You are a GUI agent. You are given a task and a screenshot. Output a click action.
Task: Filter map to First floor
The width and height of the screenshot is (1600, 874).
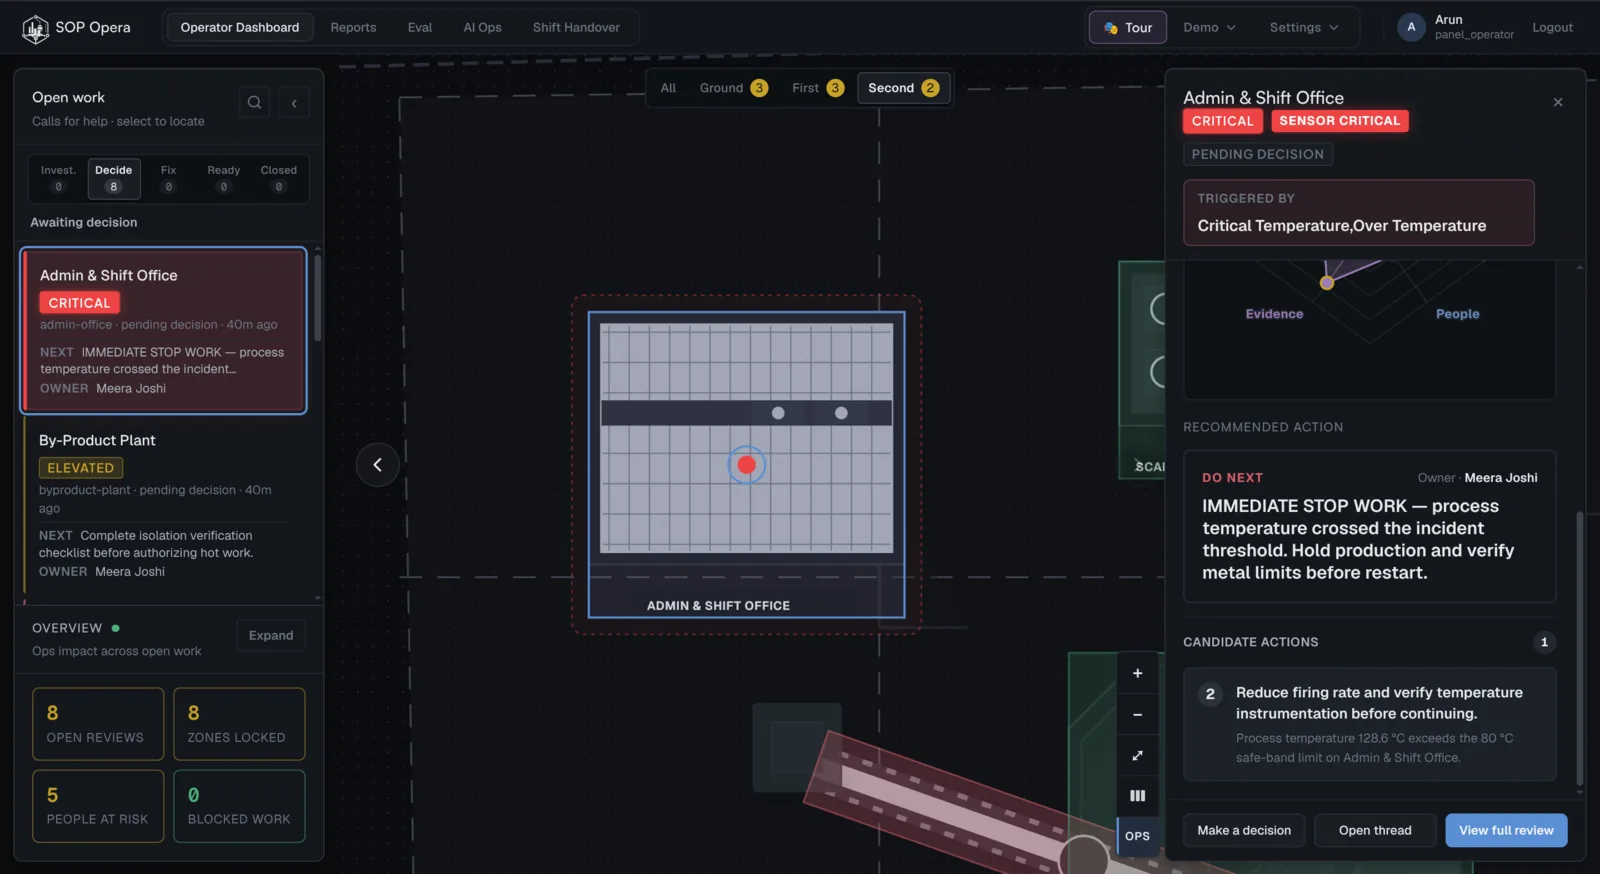817,88
